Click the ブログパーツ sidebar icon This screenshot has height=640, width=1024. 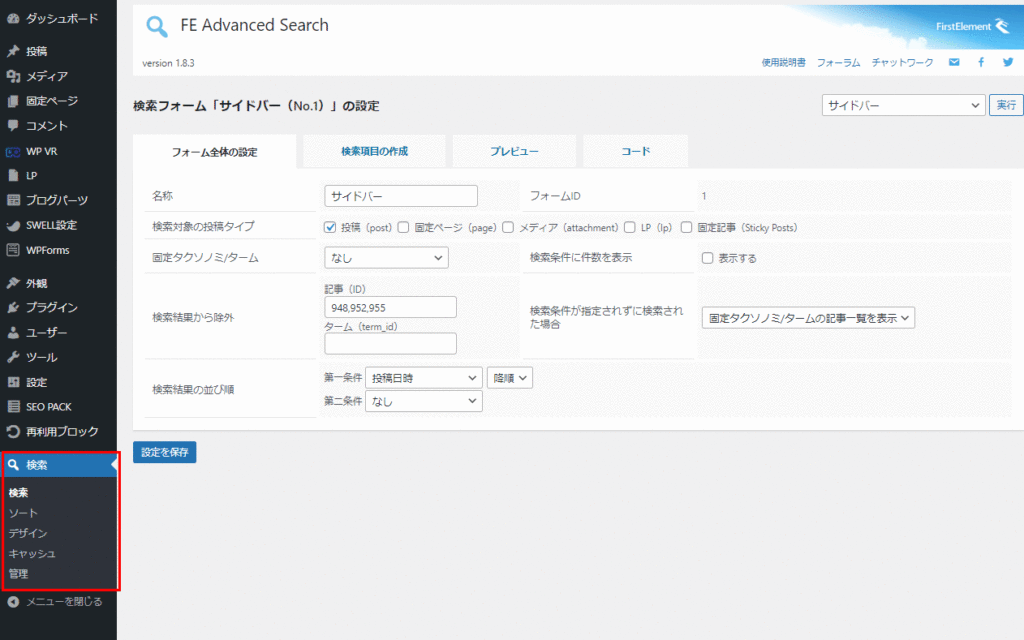[13, 200]
